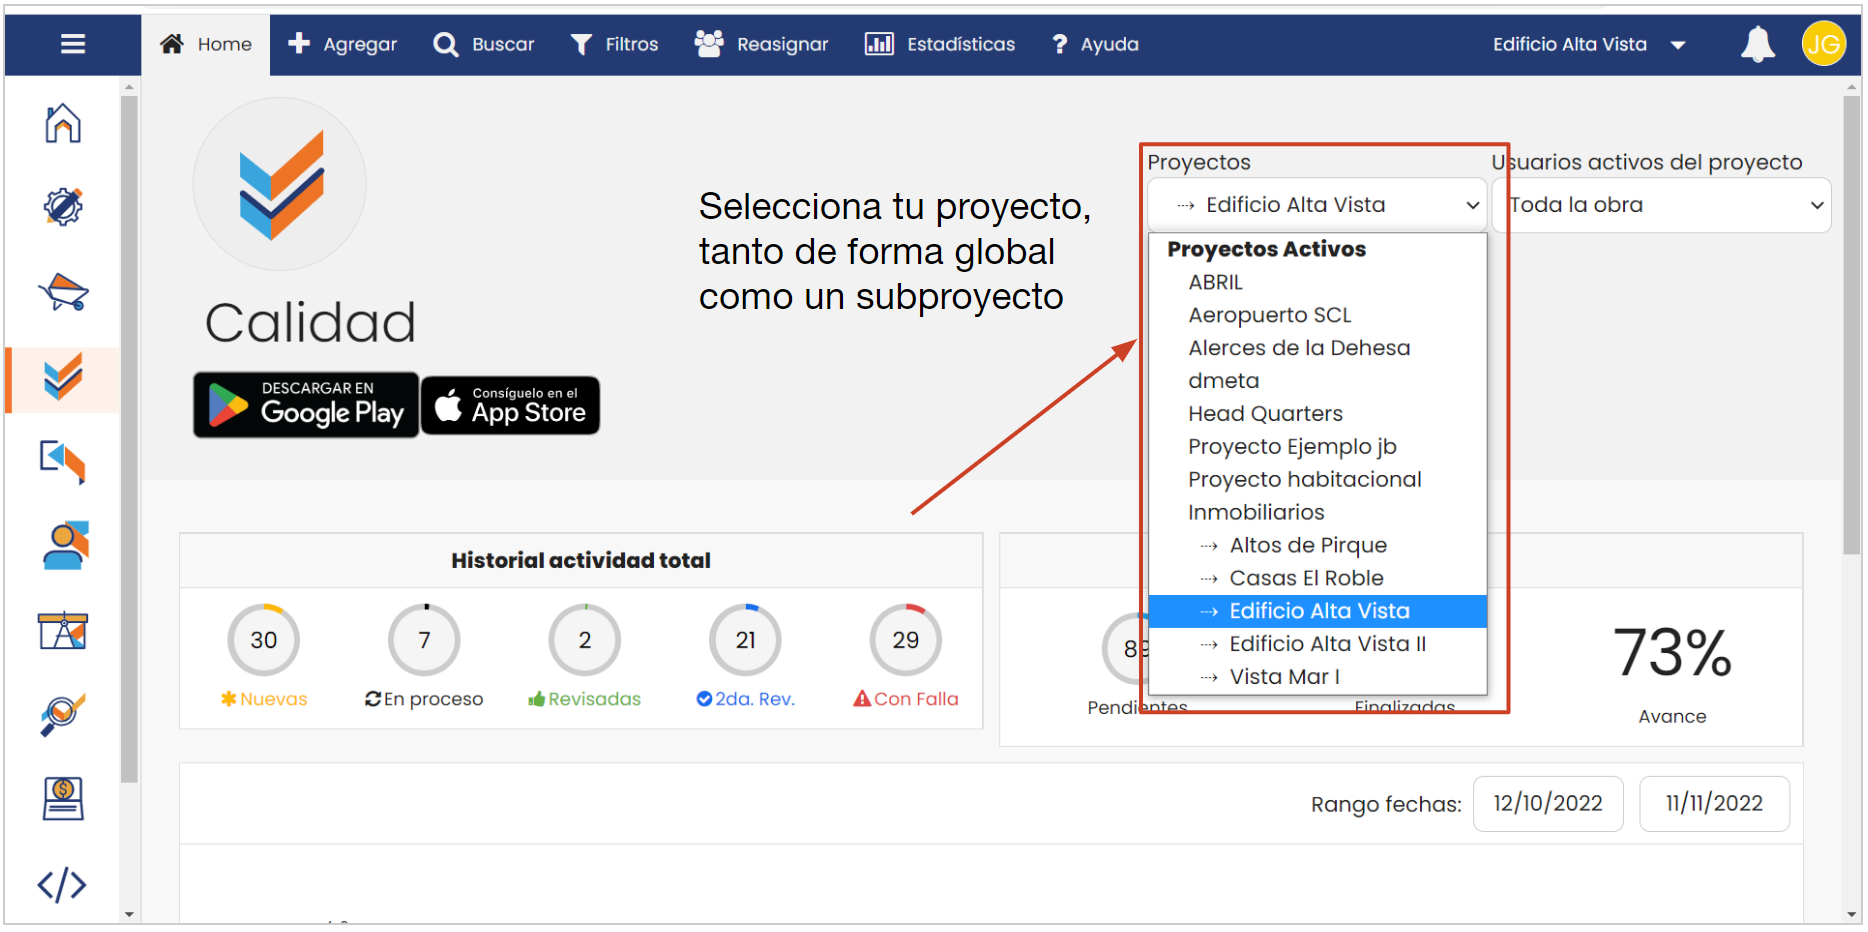This screenshot has width=1868, height=932.
Task: Open the Toda la obra dropdown
Action: [1661, 205]
